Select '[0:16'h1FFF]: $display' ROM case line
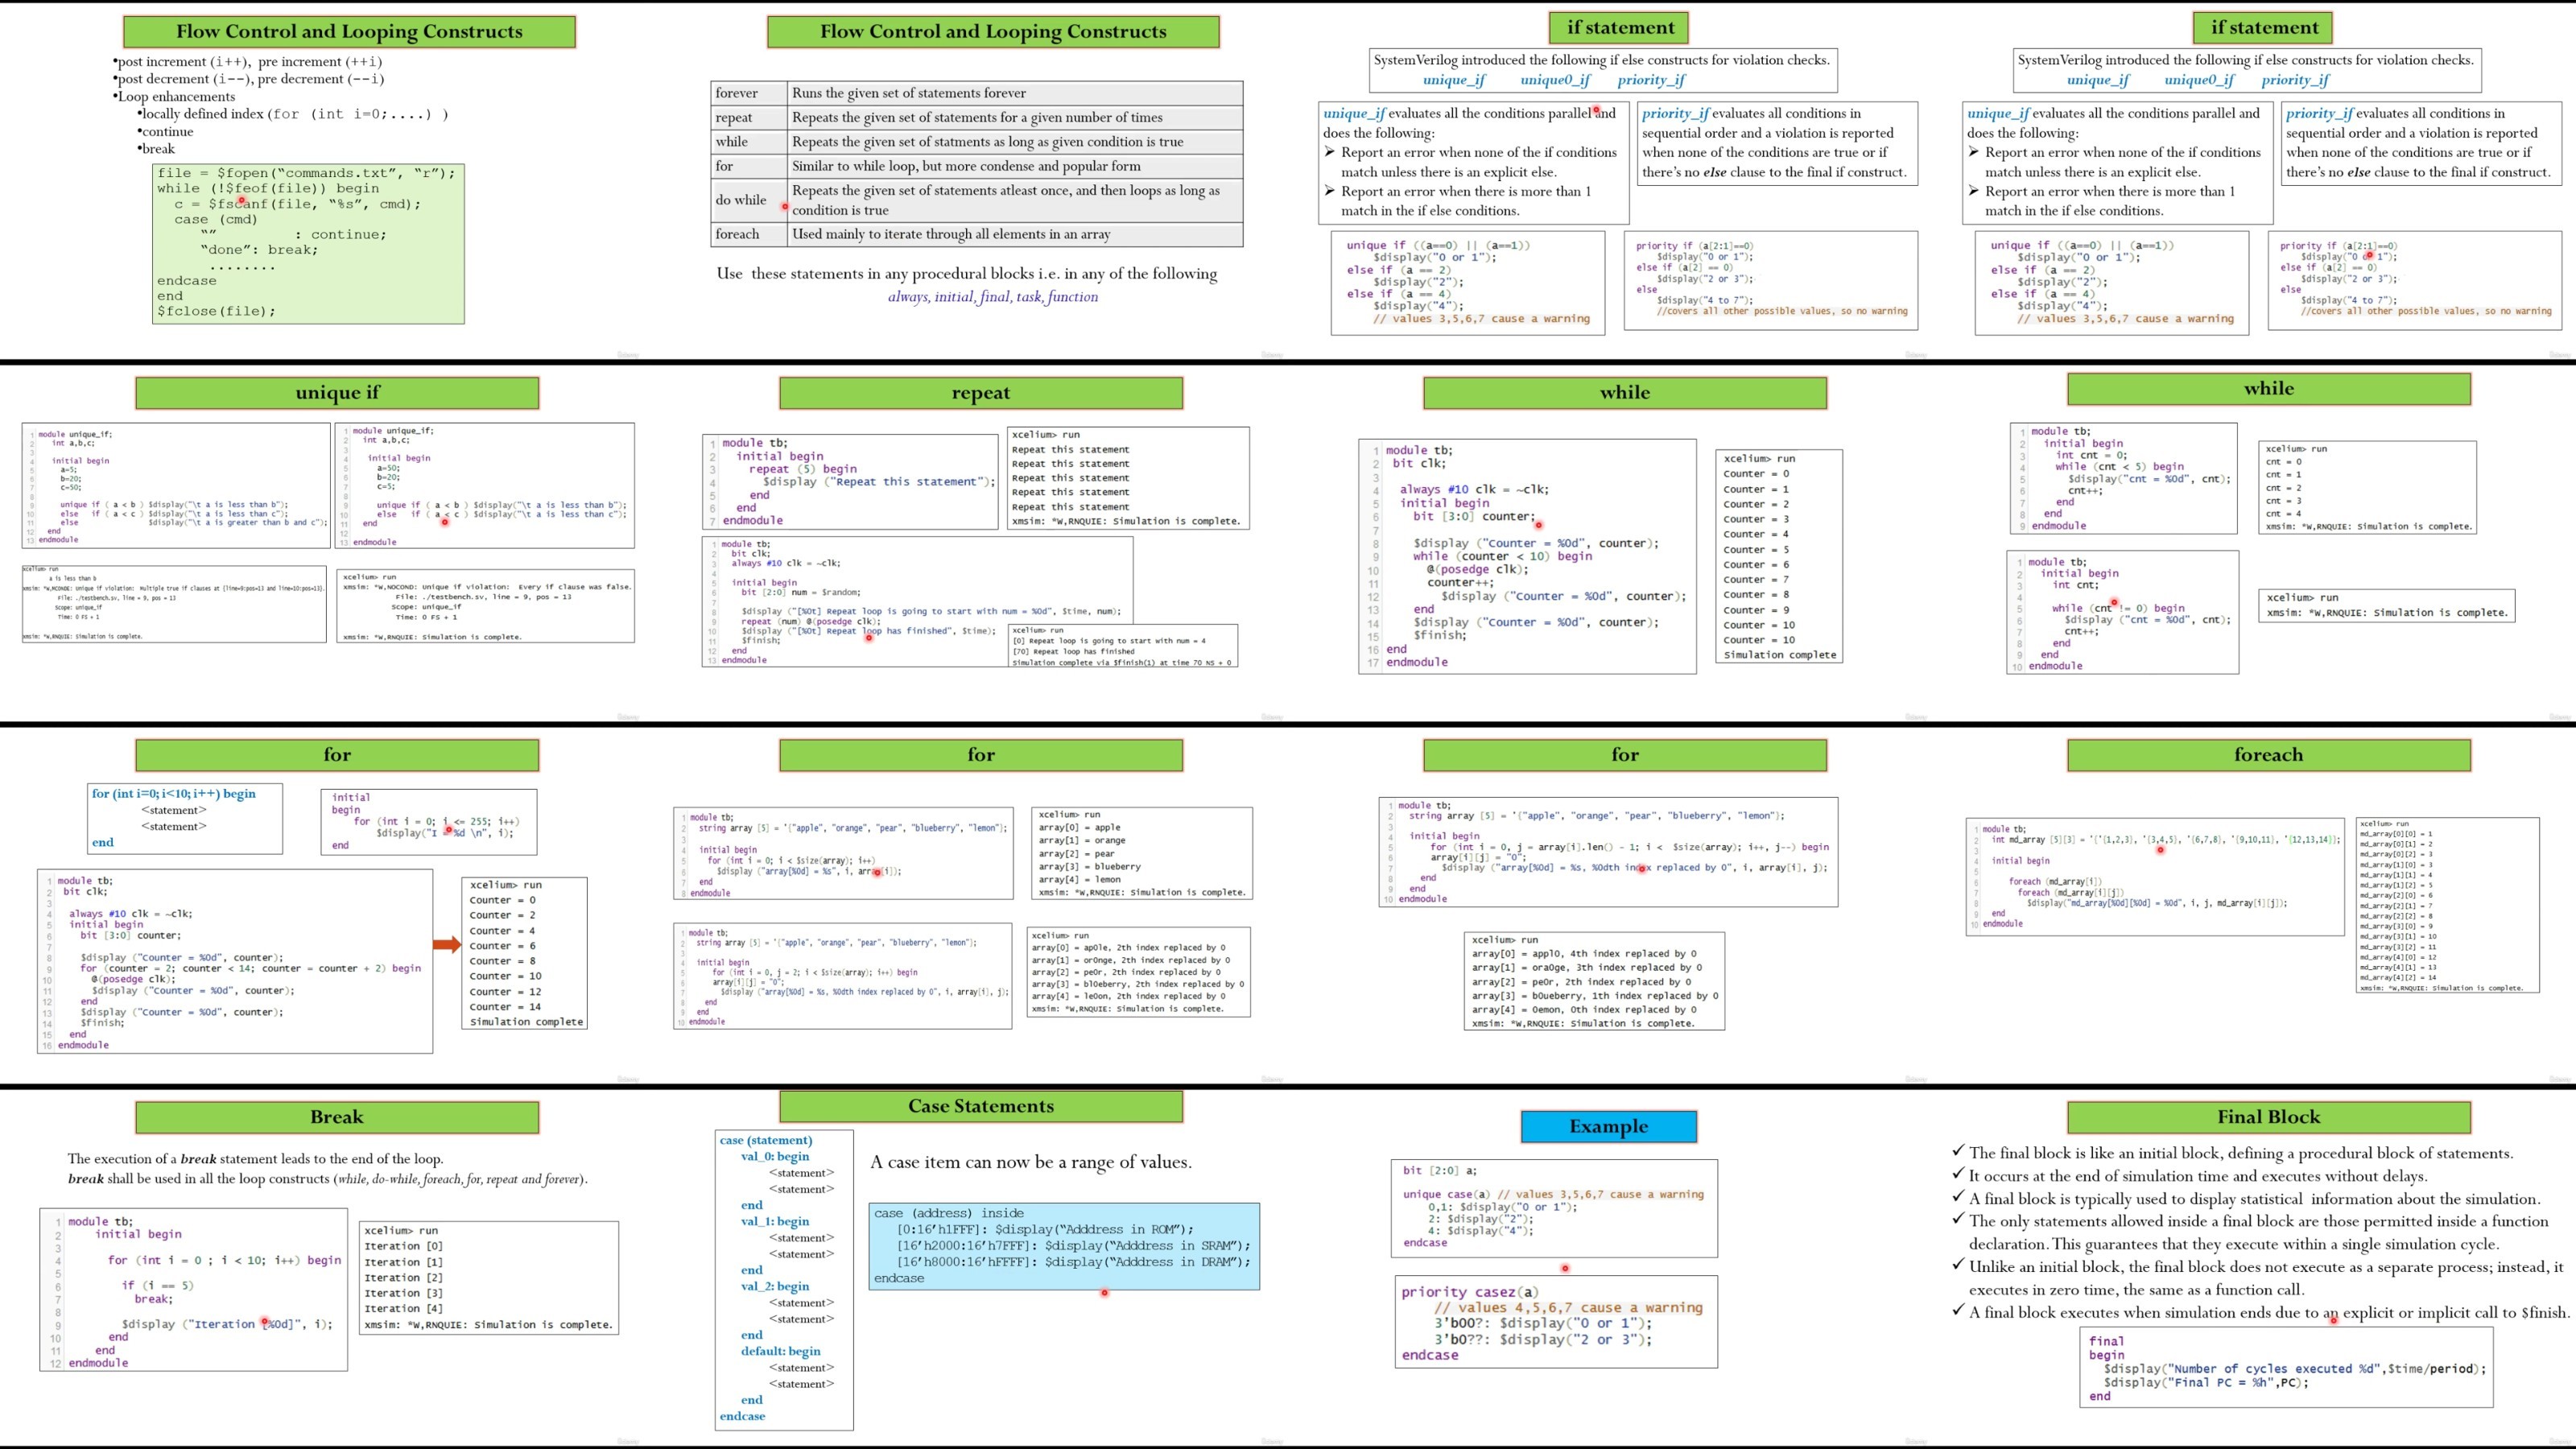 point(1045,1230)
